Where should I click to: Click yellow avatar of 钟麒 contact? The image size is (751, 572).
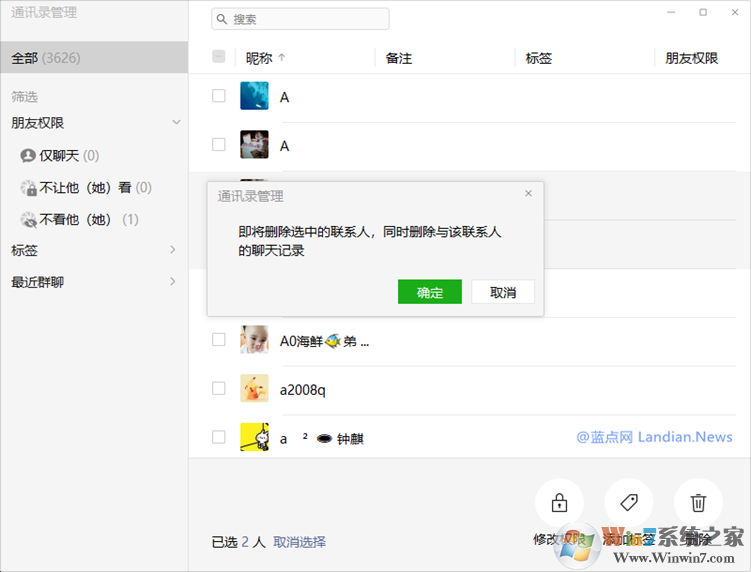254,437
